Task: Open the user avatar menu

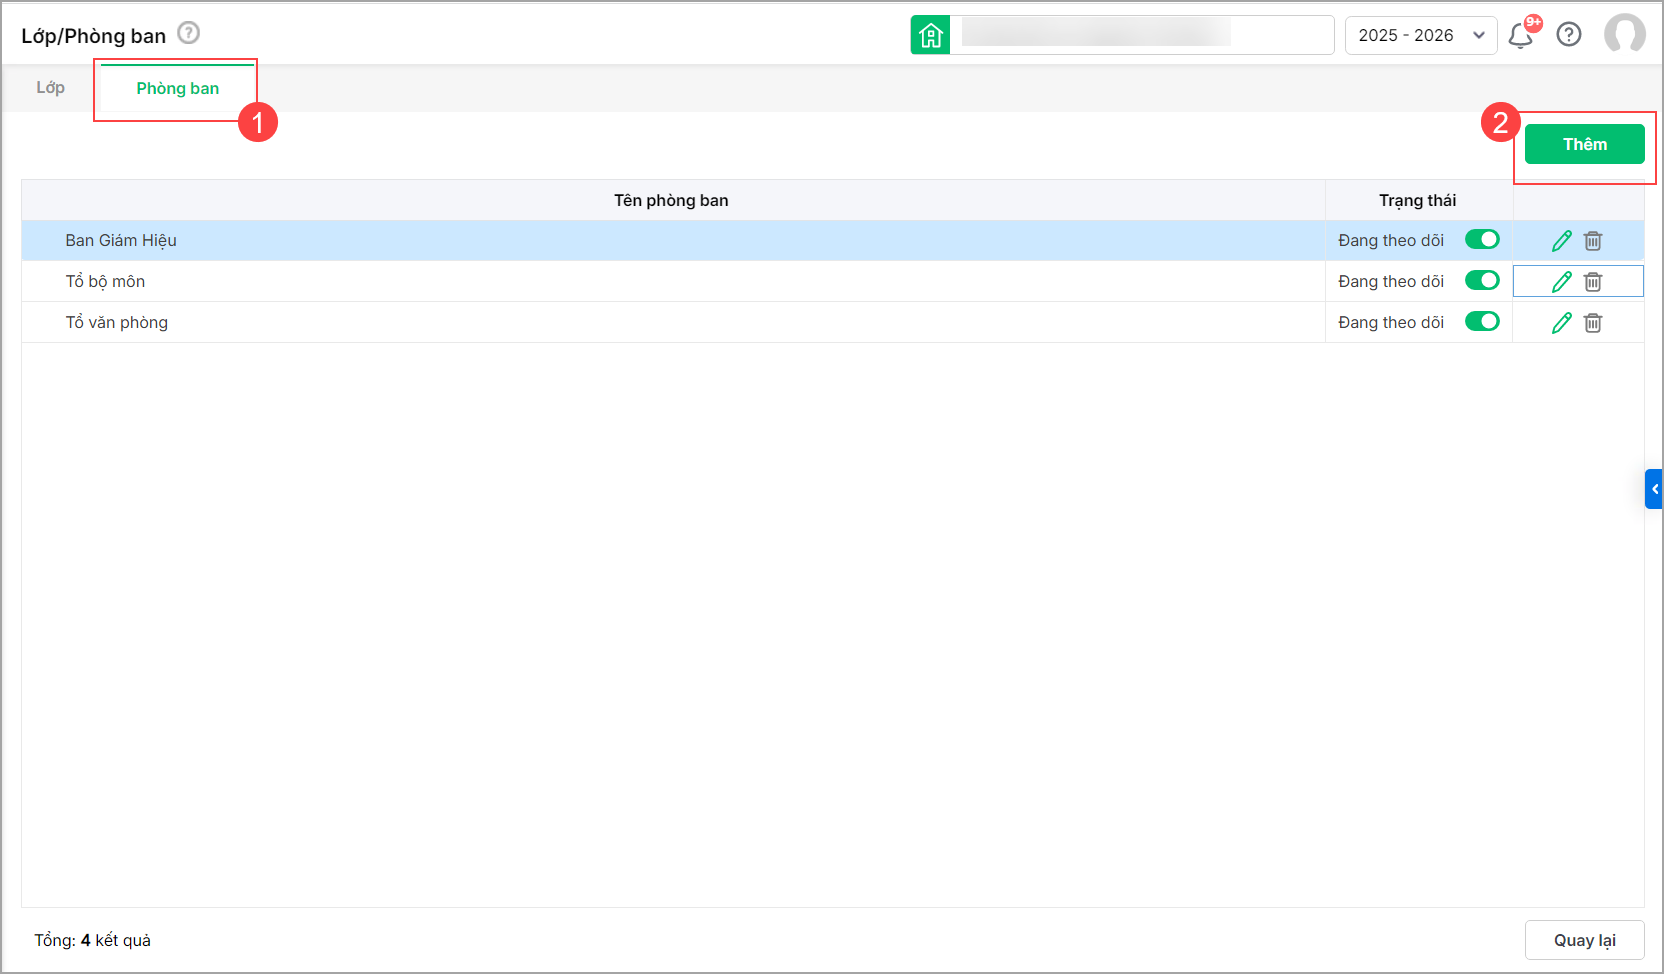Action: 1625,34
